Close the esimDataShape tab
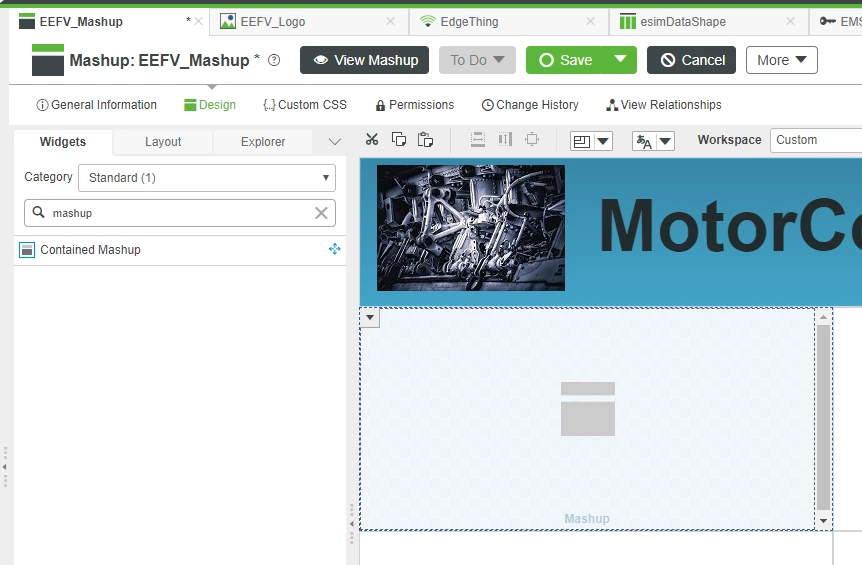 tap(791, 21)
